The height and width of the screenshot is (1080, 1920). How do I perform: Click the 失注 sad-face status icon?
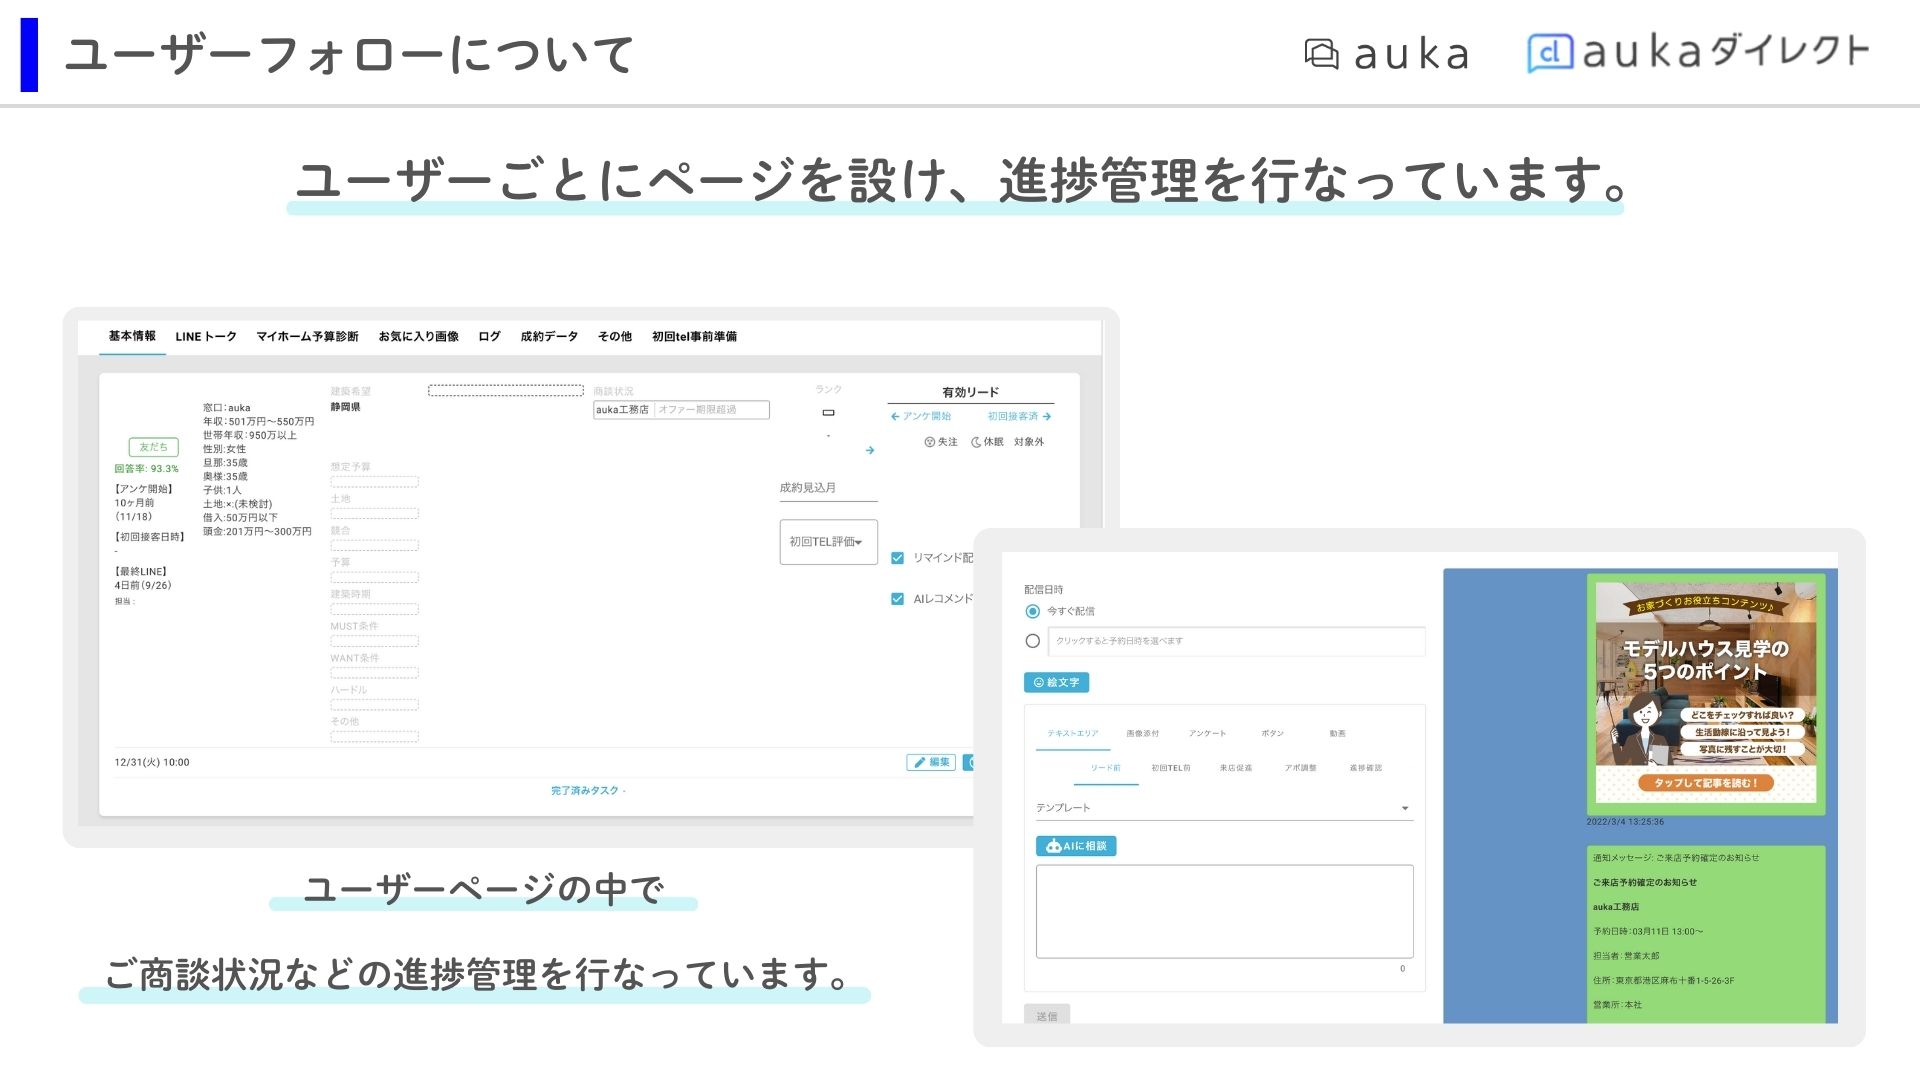(929, 442)
